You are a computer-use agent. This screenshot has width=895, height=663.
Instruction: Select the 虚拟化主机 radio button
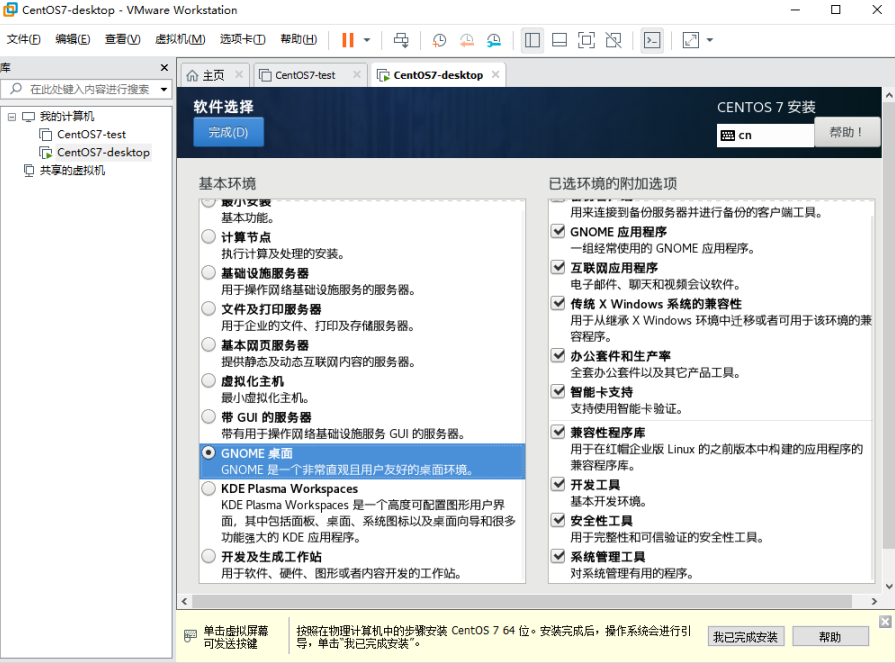[x=208, y=380]
